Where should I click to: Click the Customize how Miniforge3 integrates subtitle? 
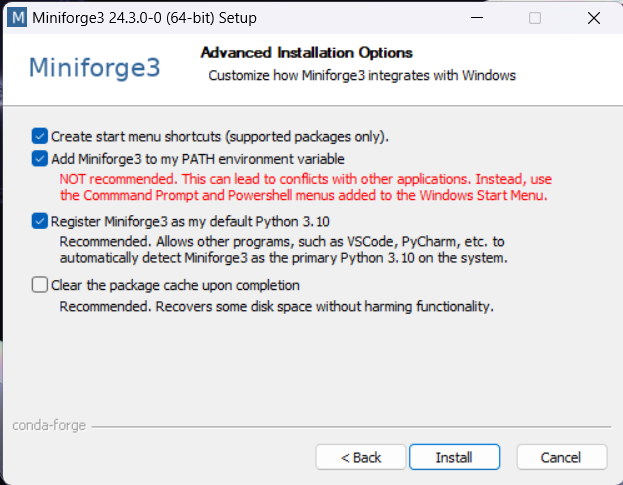coord(361,75)
